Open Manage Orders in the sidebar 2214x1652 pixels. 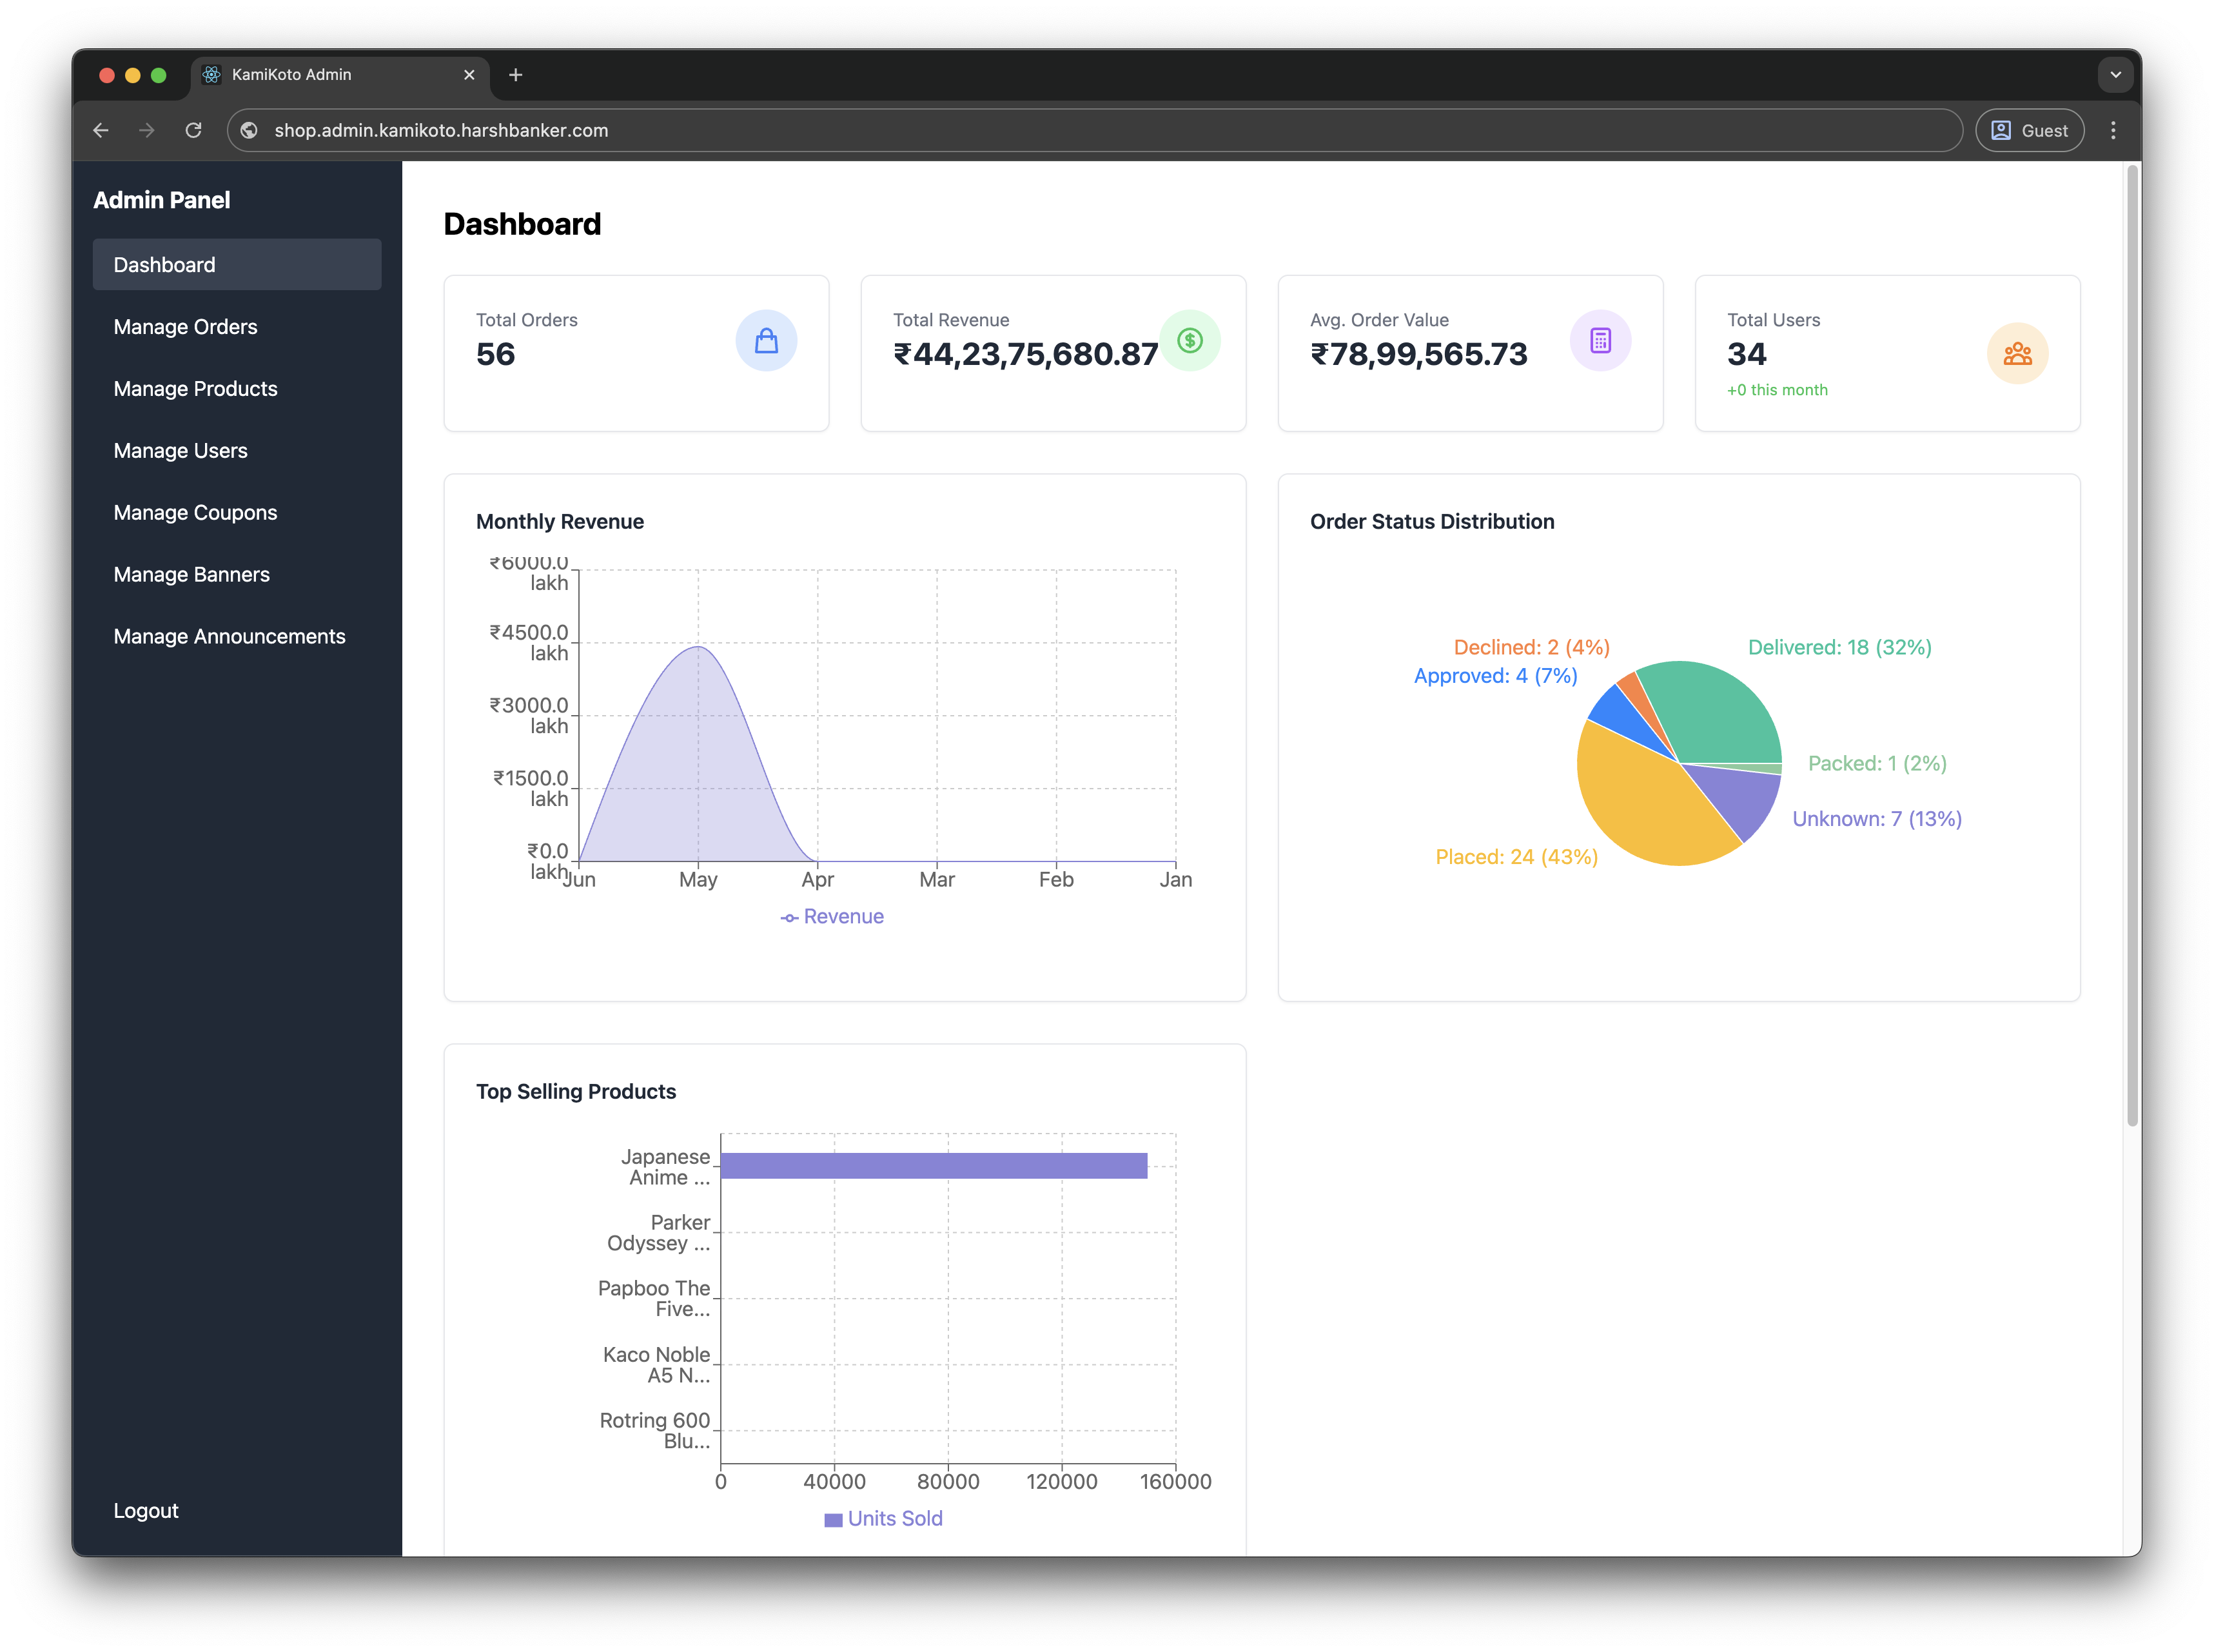pyautogui.click(x=185, y=327)
